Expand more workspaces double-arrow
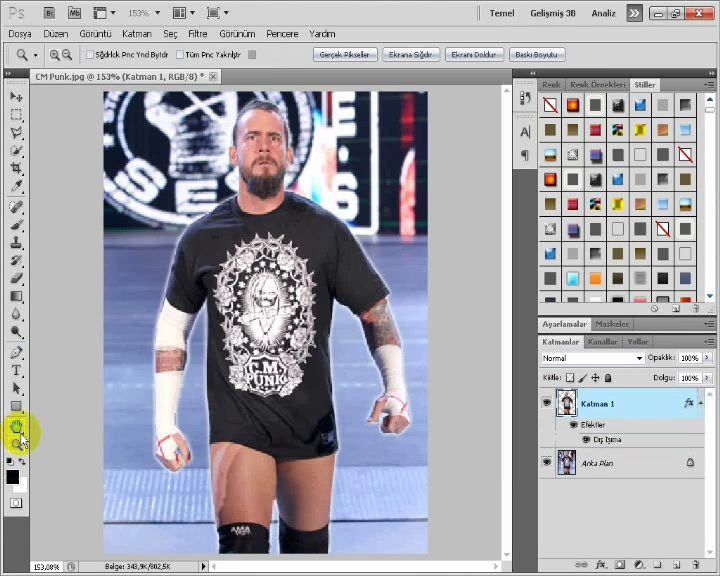This screenshot has width=720, height=576. tap(634, 13)
